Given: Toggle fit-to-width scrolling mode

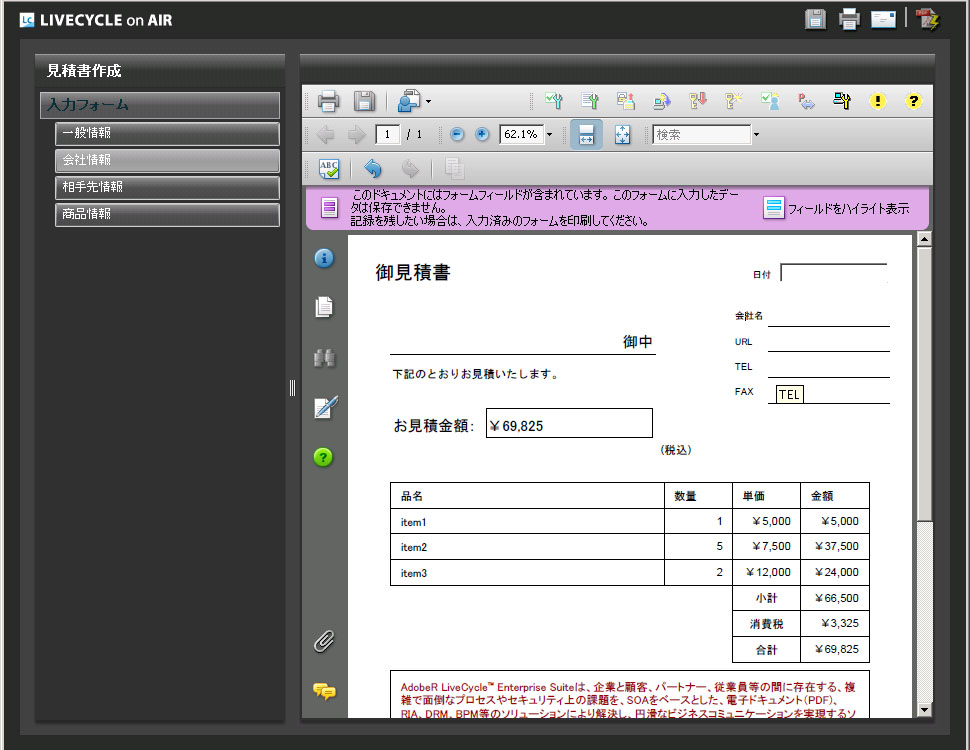Looking at the screenshot, I should (x=586, y=134).
